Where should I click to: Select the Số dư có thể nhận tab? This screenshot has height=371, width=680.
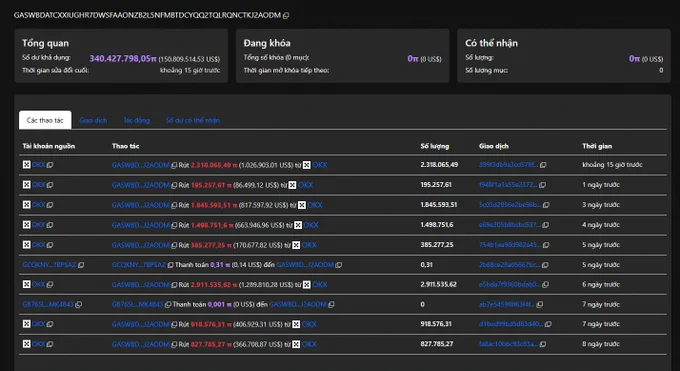(193, 120)
